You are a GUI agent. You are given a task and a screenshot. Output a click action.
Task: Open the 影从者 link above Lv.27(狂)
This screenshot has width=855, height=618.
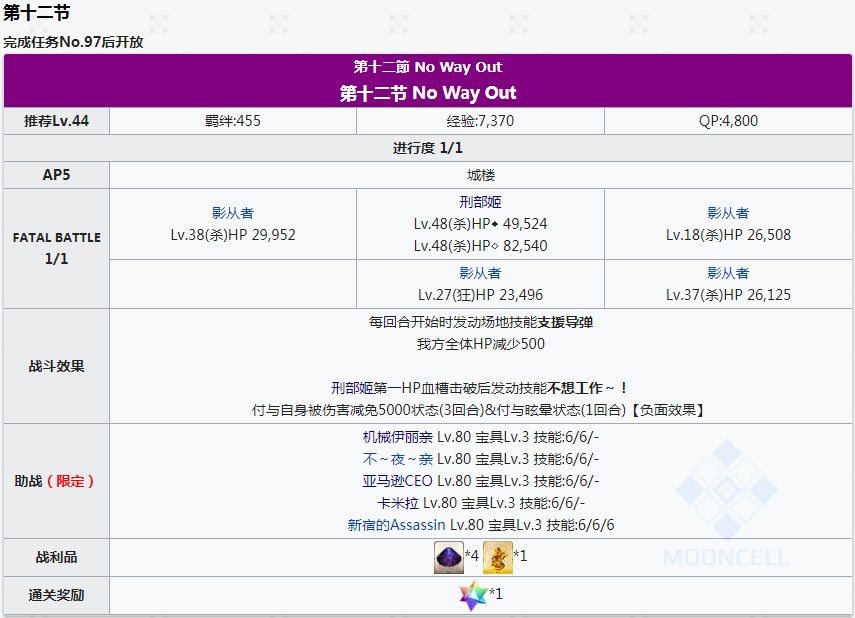tap(480, 273)
